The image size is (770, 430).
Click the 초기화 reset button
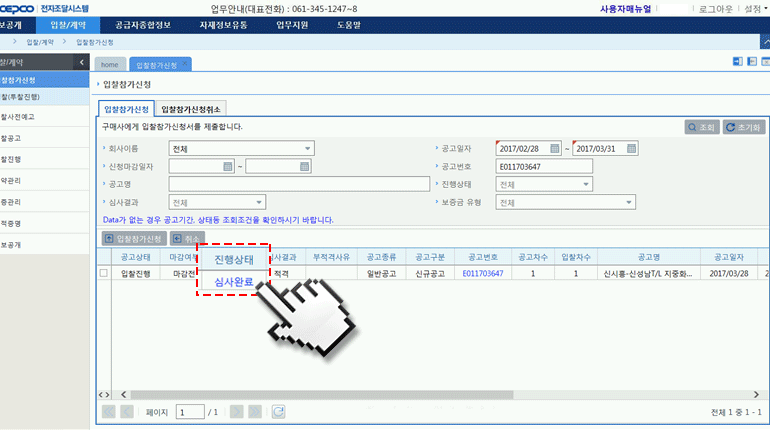[x=743, y=127]
